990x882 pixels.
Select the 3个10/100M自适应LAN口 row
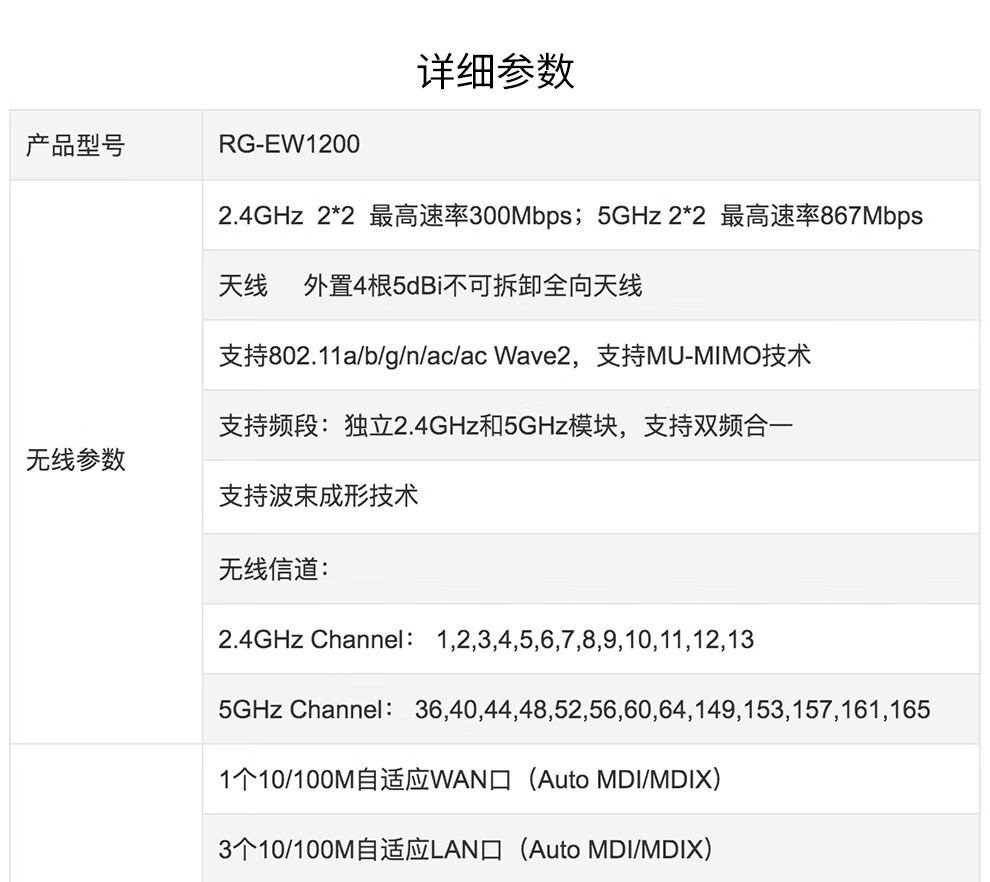(x=465, y=849)
